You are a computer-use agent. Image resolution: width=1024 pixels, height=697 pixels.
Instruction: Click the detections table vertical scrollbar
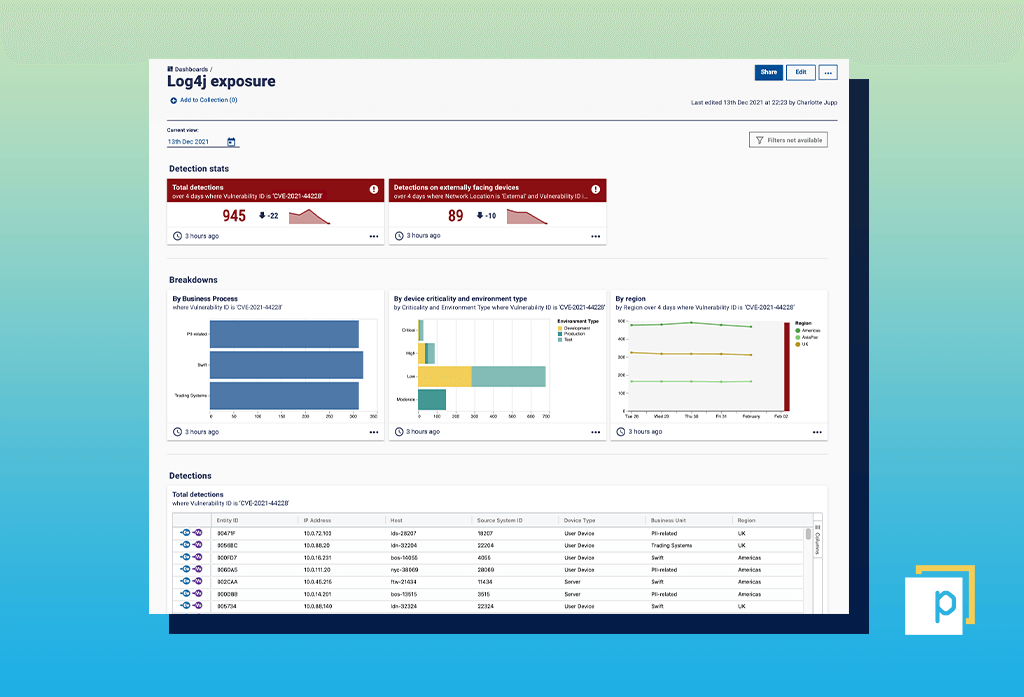coord(808,534)
